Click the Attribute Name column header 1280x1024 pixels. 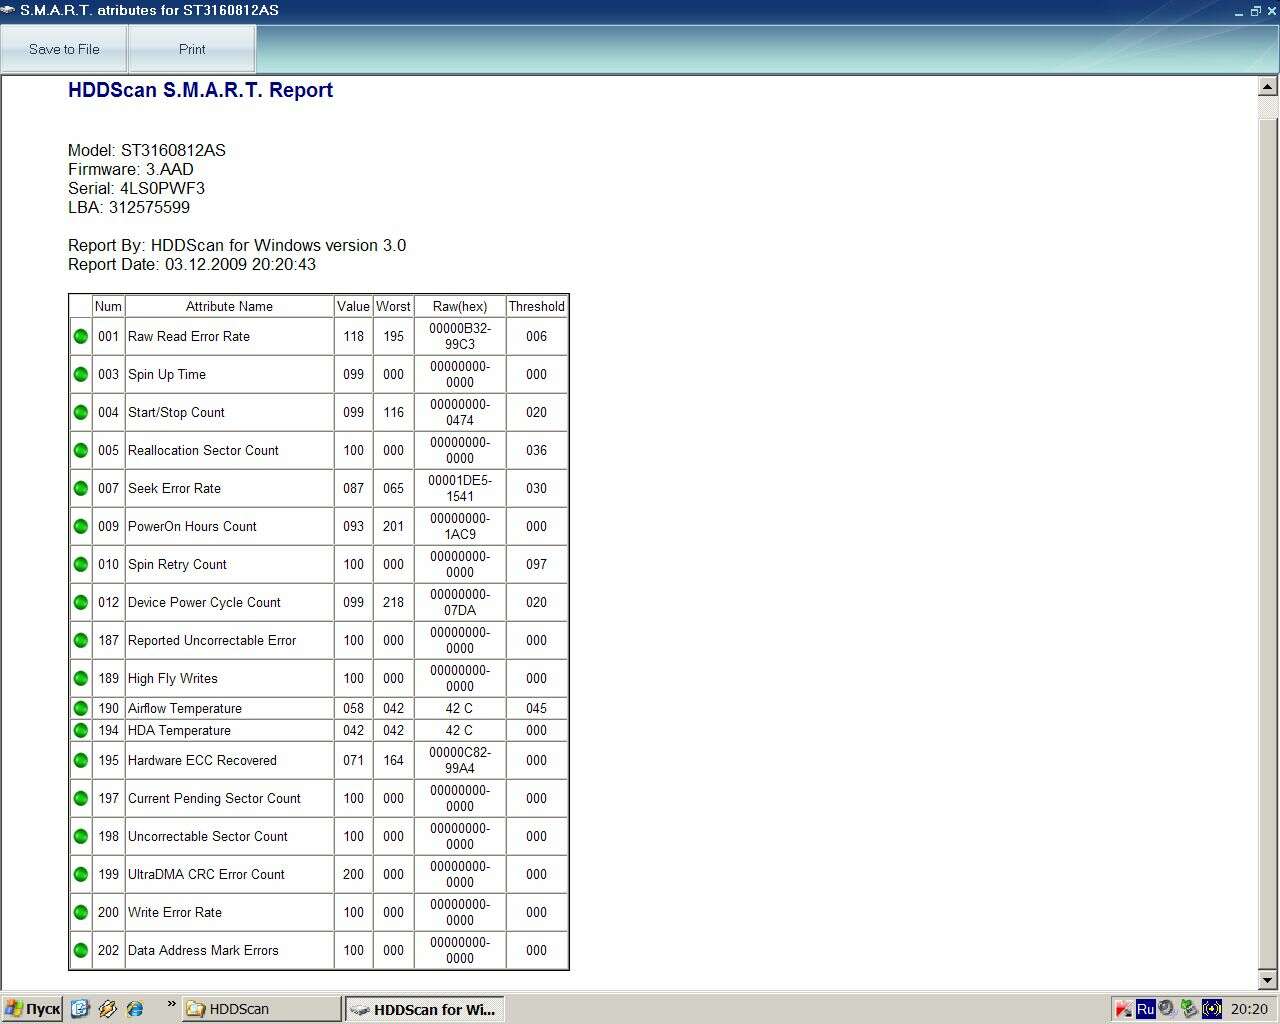coord(229,306)
